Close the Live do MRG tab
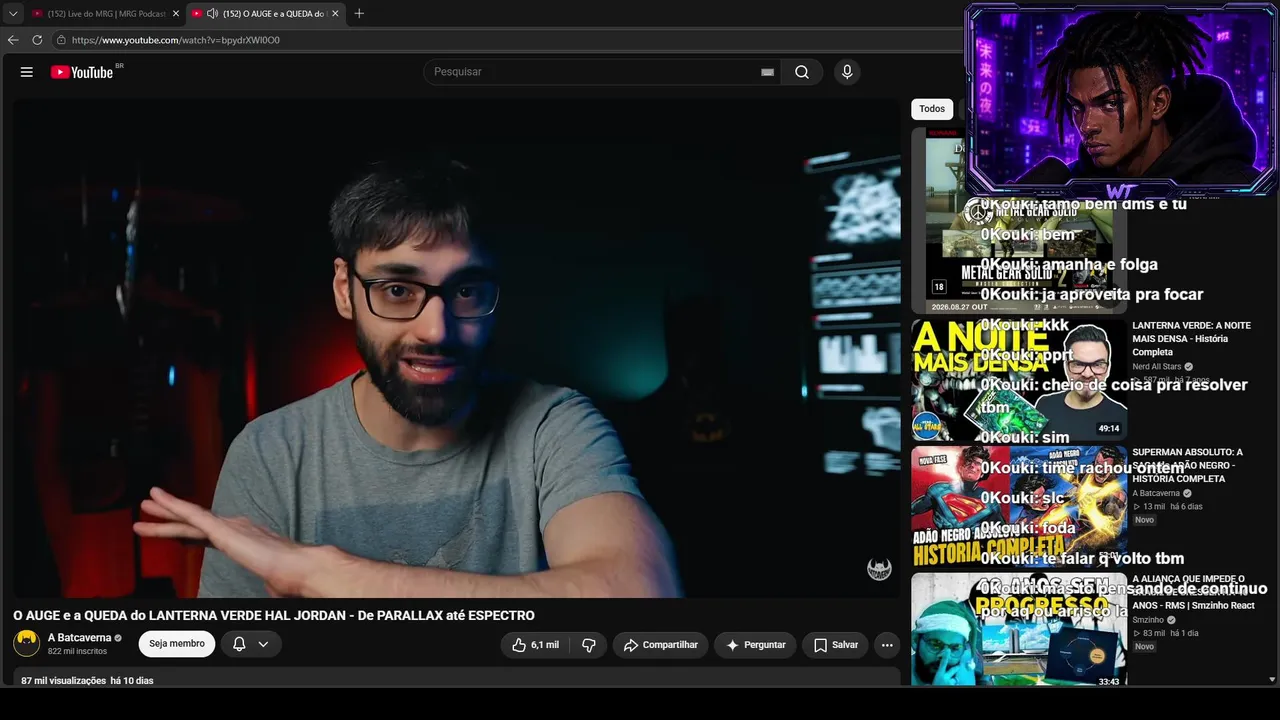Viewport: 1280px width, 720px height. coord(176,13)
